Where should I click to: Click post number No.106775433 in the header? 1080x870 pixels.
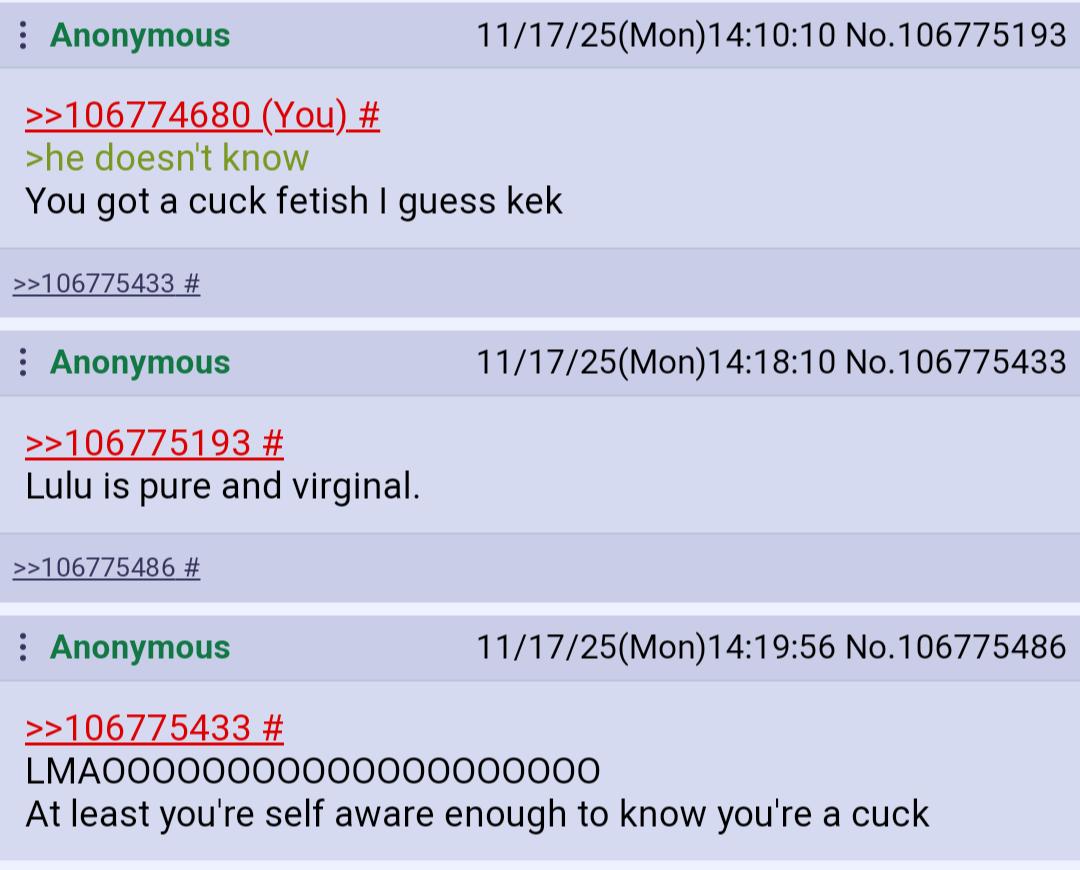(x=956, y=362)
